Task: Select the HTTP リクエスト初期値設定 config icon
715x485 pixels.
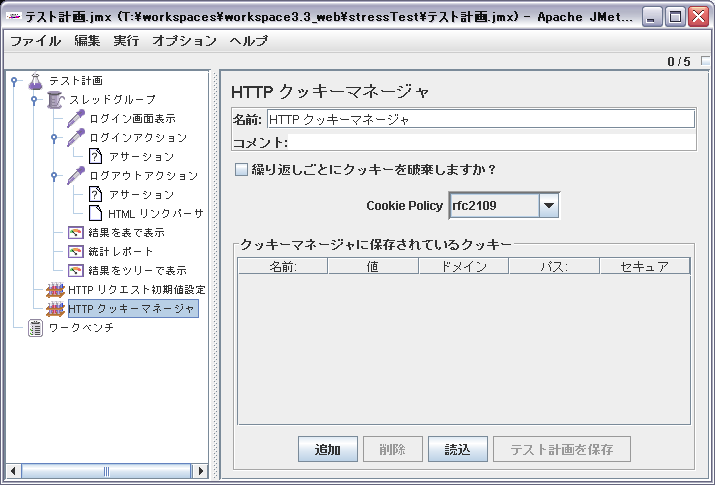Action: tap(56, 290)
